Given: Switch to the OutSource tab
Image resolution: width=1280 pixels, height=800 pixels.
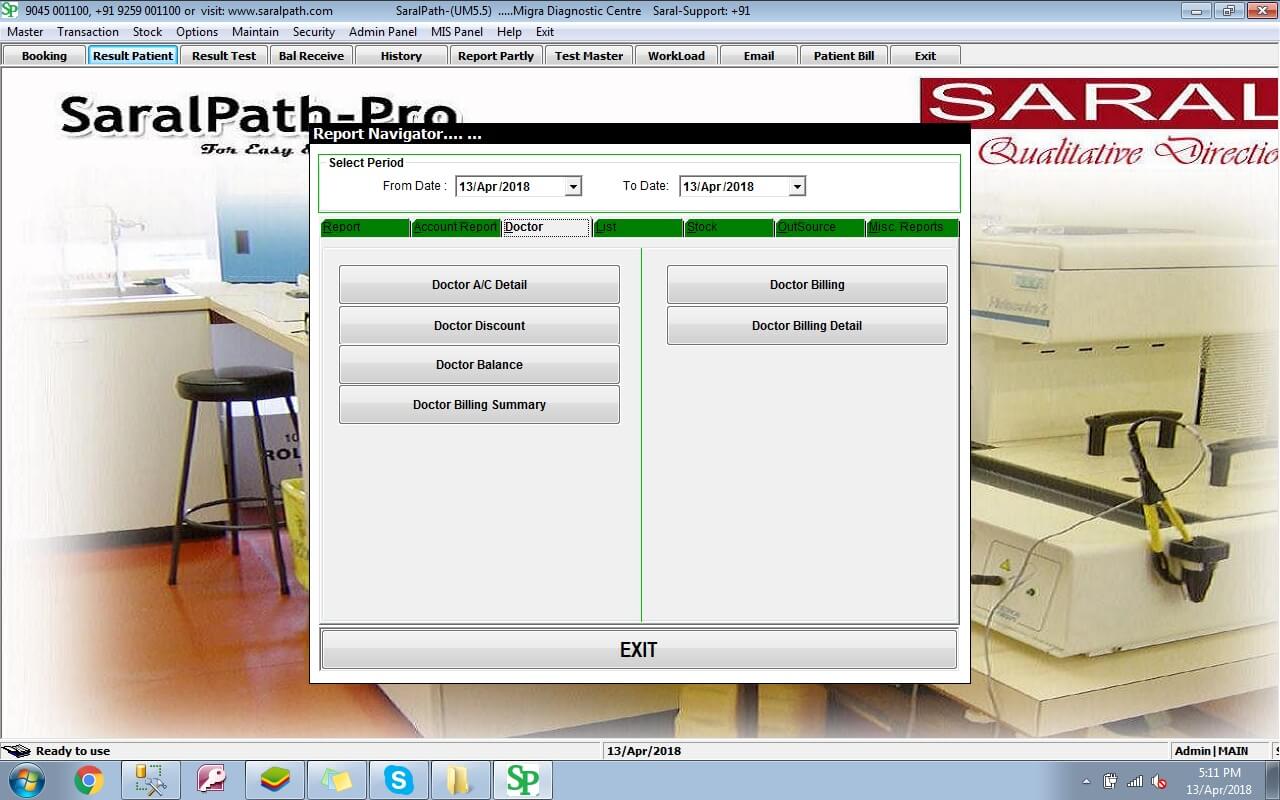Looking at the screenshot, I should tap(820, 228).
